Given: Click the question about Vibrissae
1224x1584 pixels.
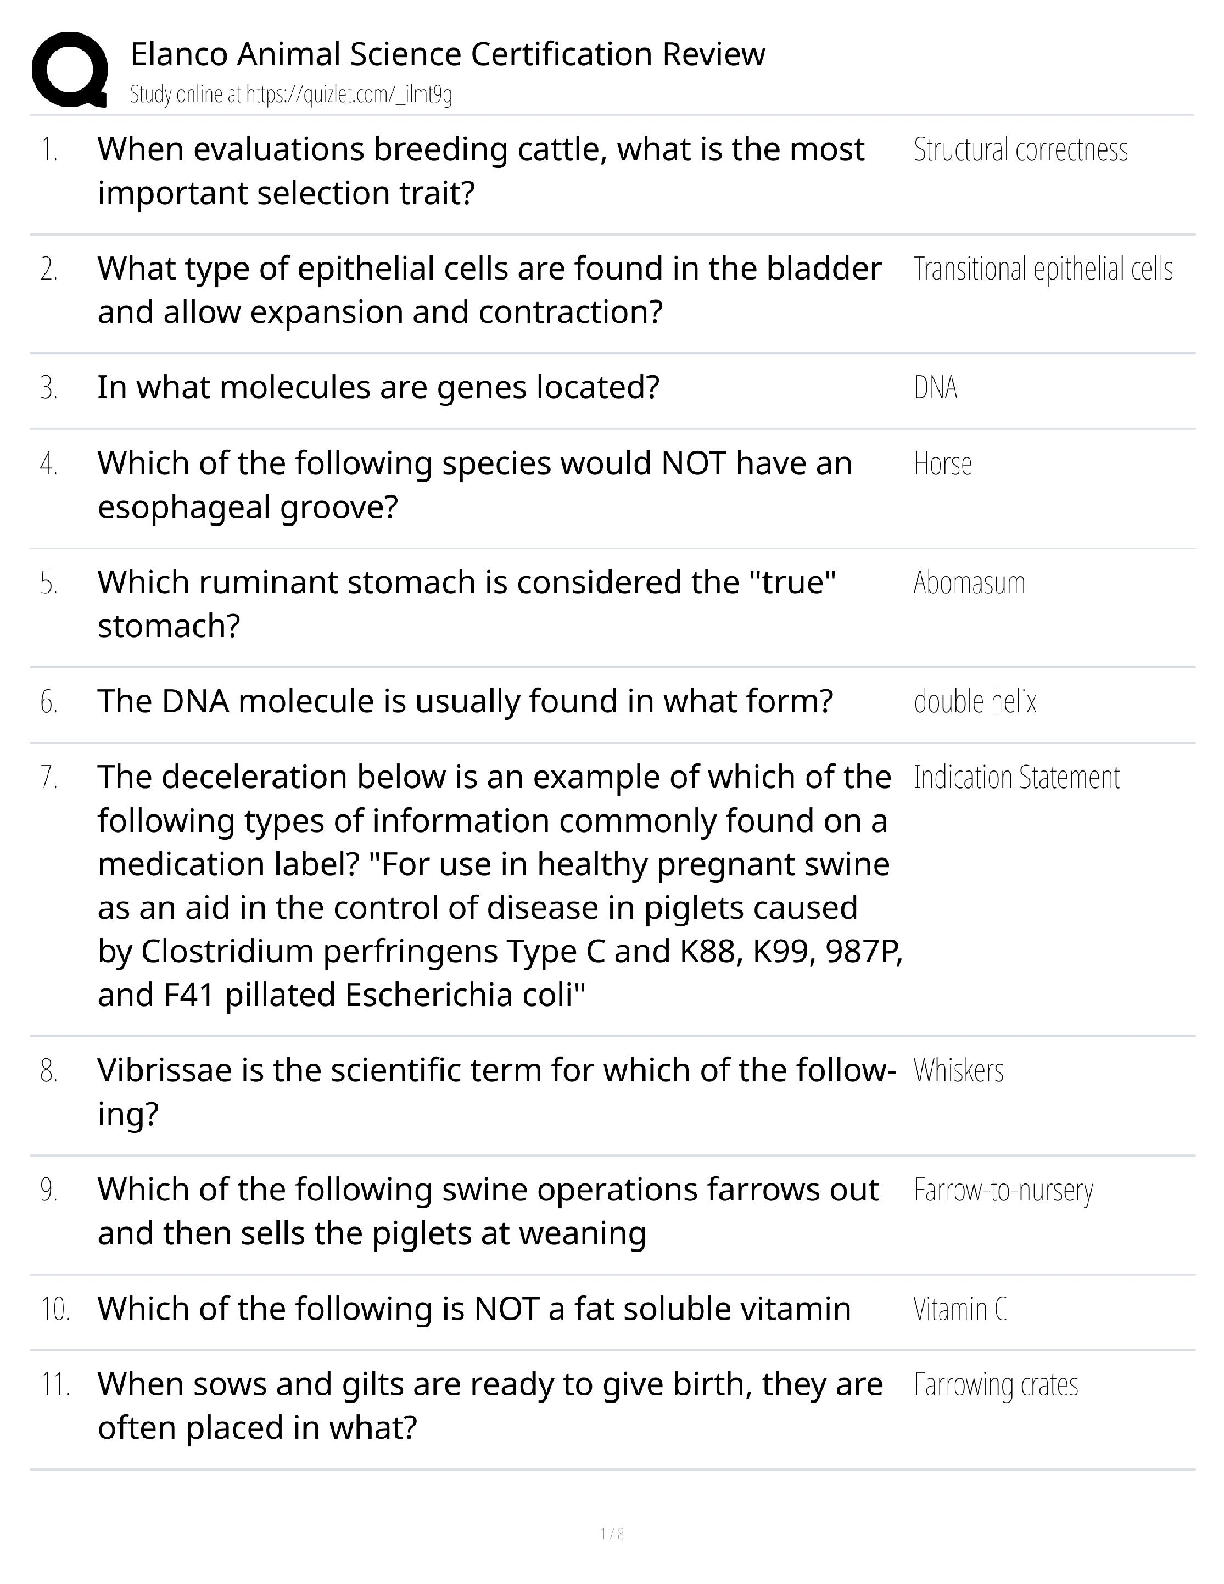Looking at the screenshot, I should (x=495, y=1092).
